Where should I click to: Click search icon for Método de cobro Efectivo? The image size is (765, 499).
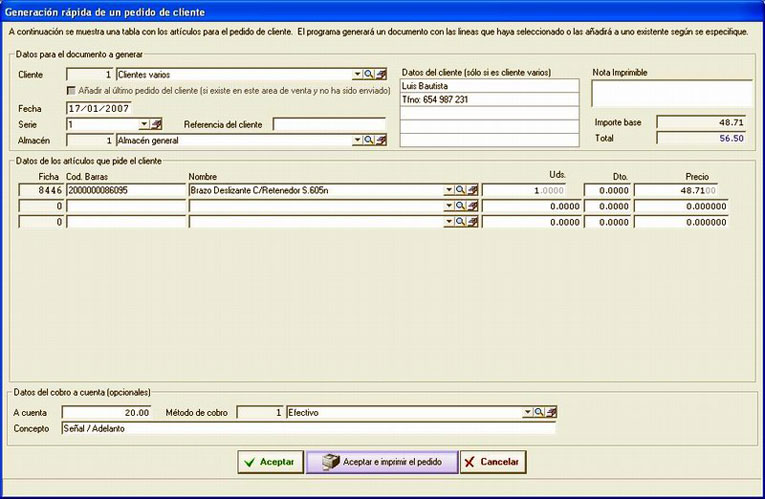click(x=539, y=412)
